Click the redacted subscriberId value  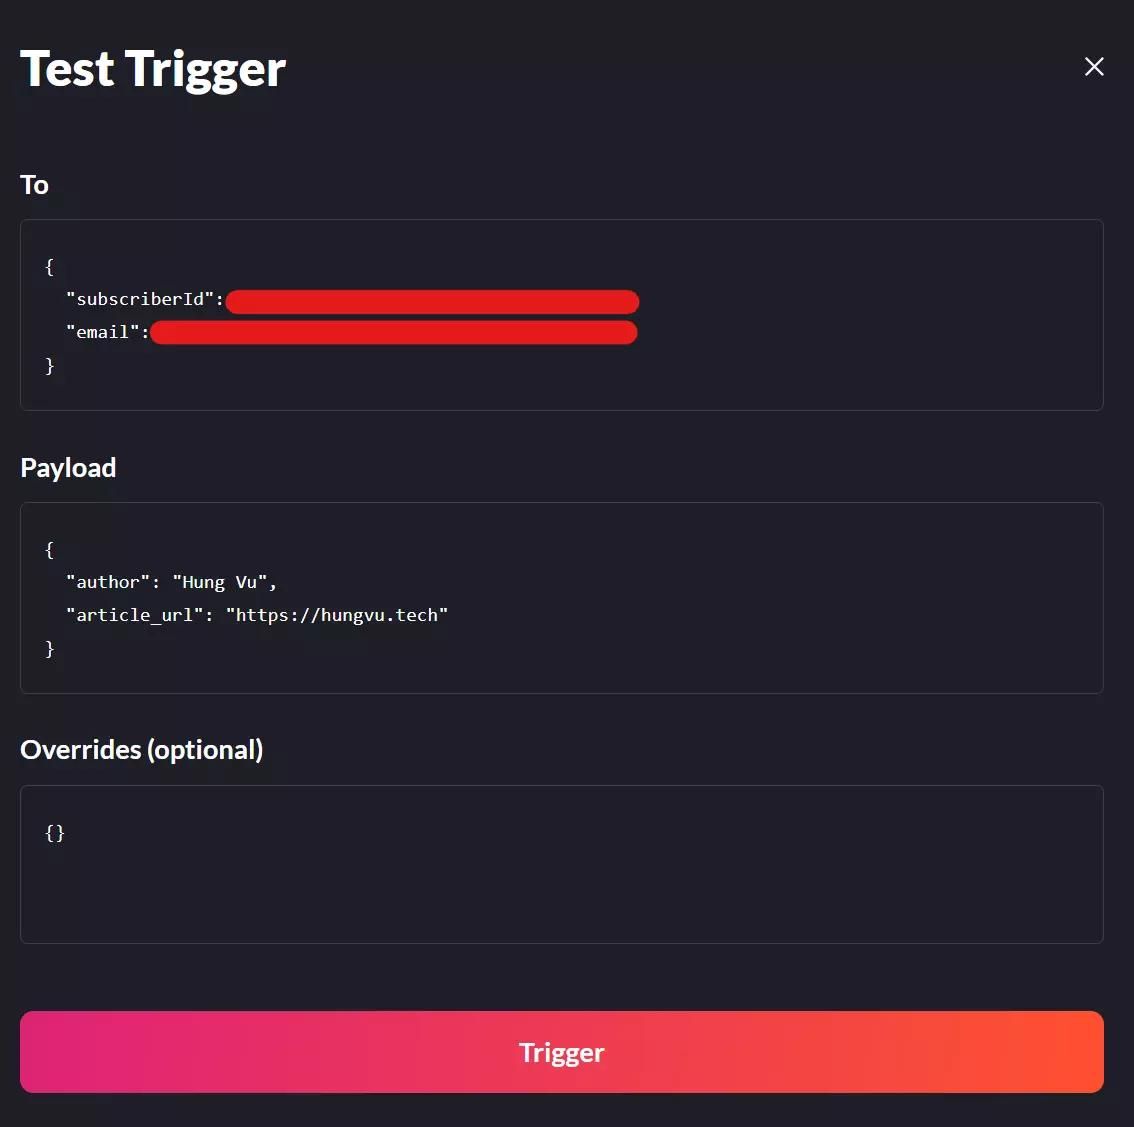pos(432,301)
